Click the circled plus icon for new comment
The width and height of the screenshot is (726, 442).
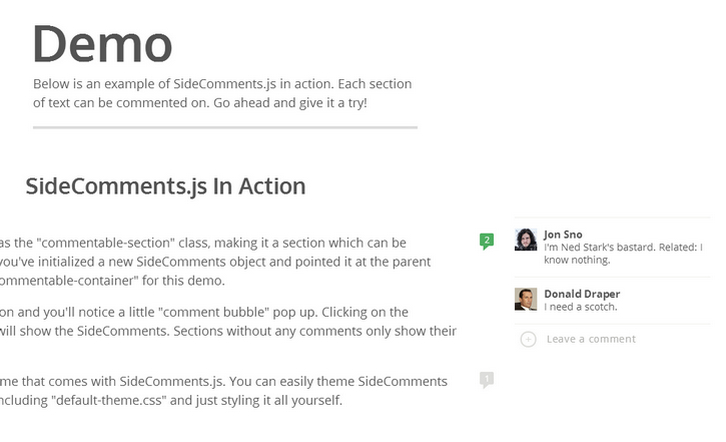tap(528, 339)
